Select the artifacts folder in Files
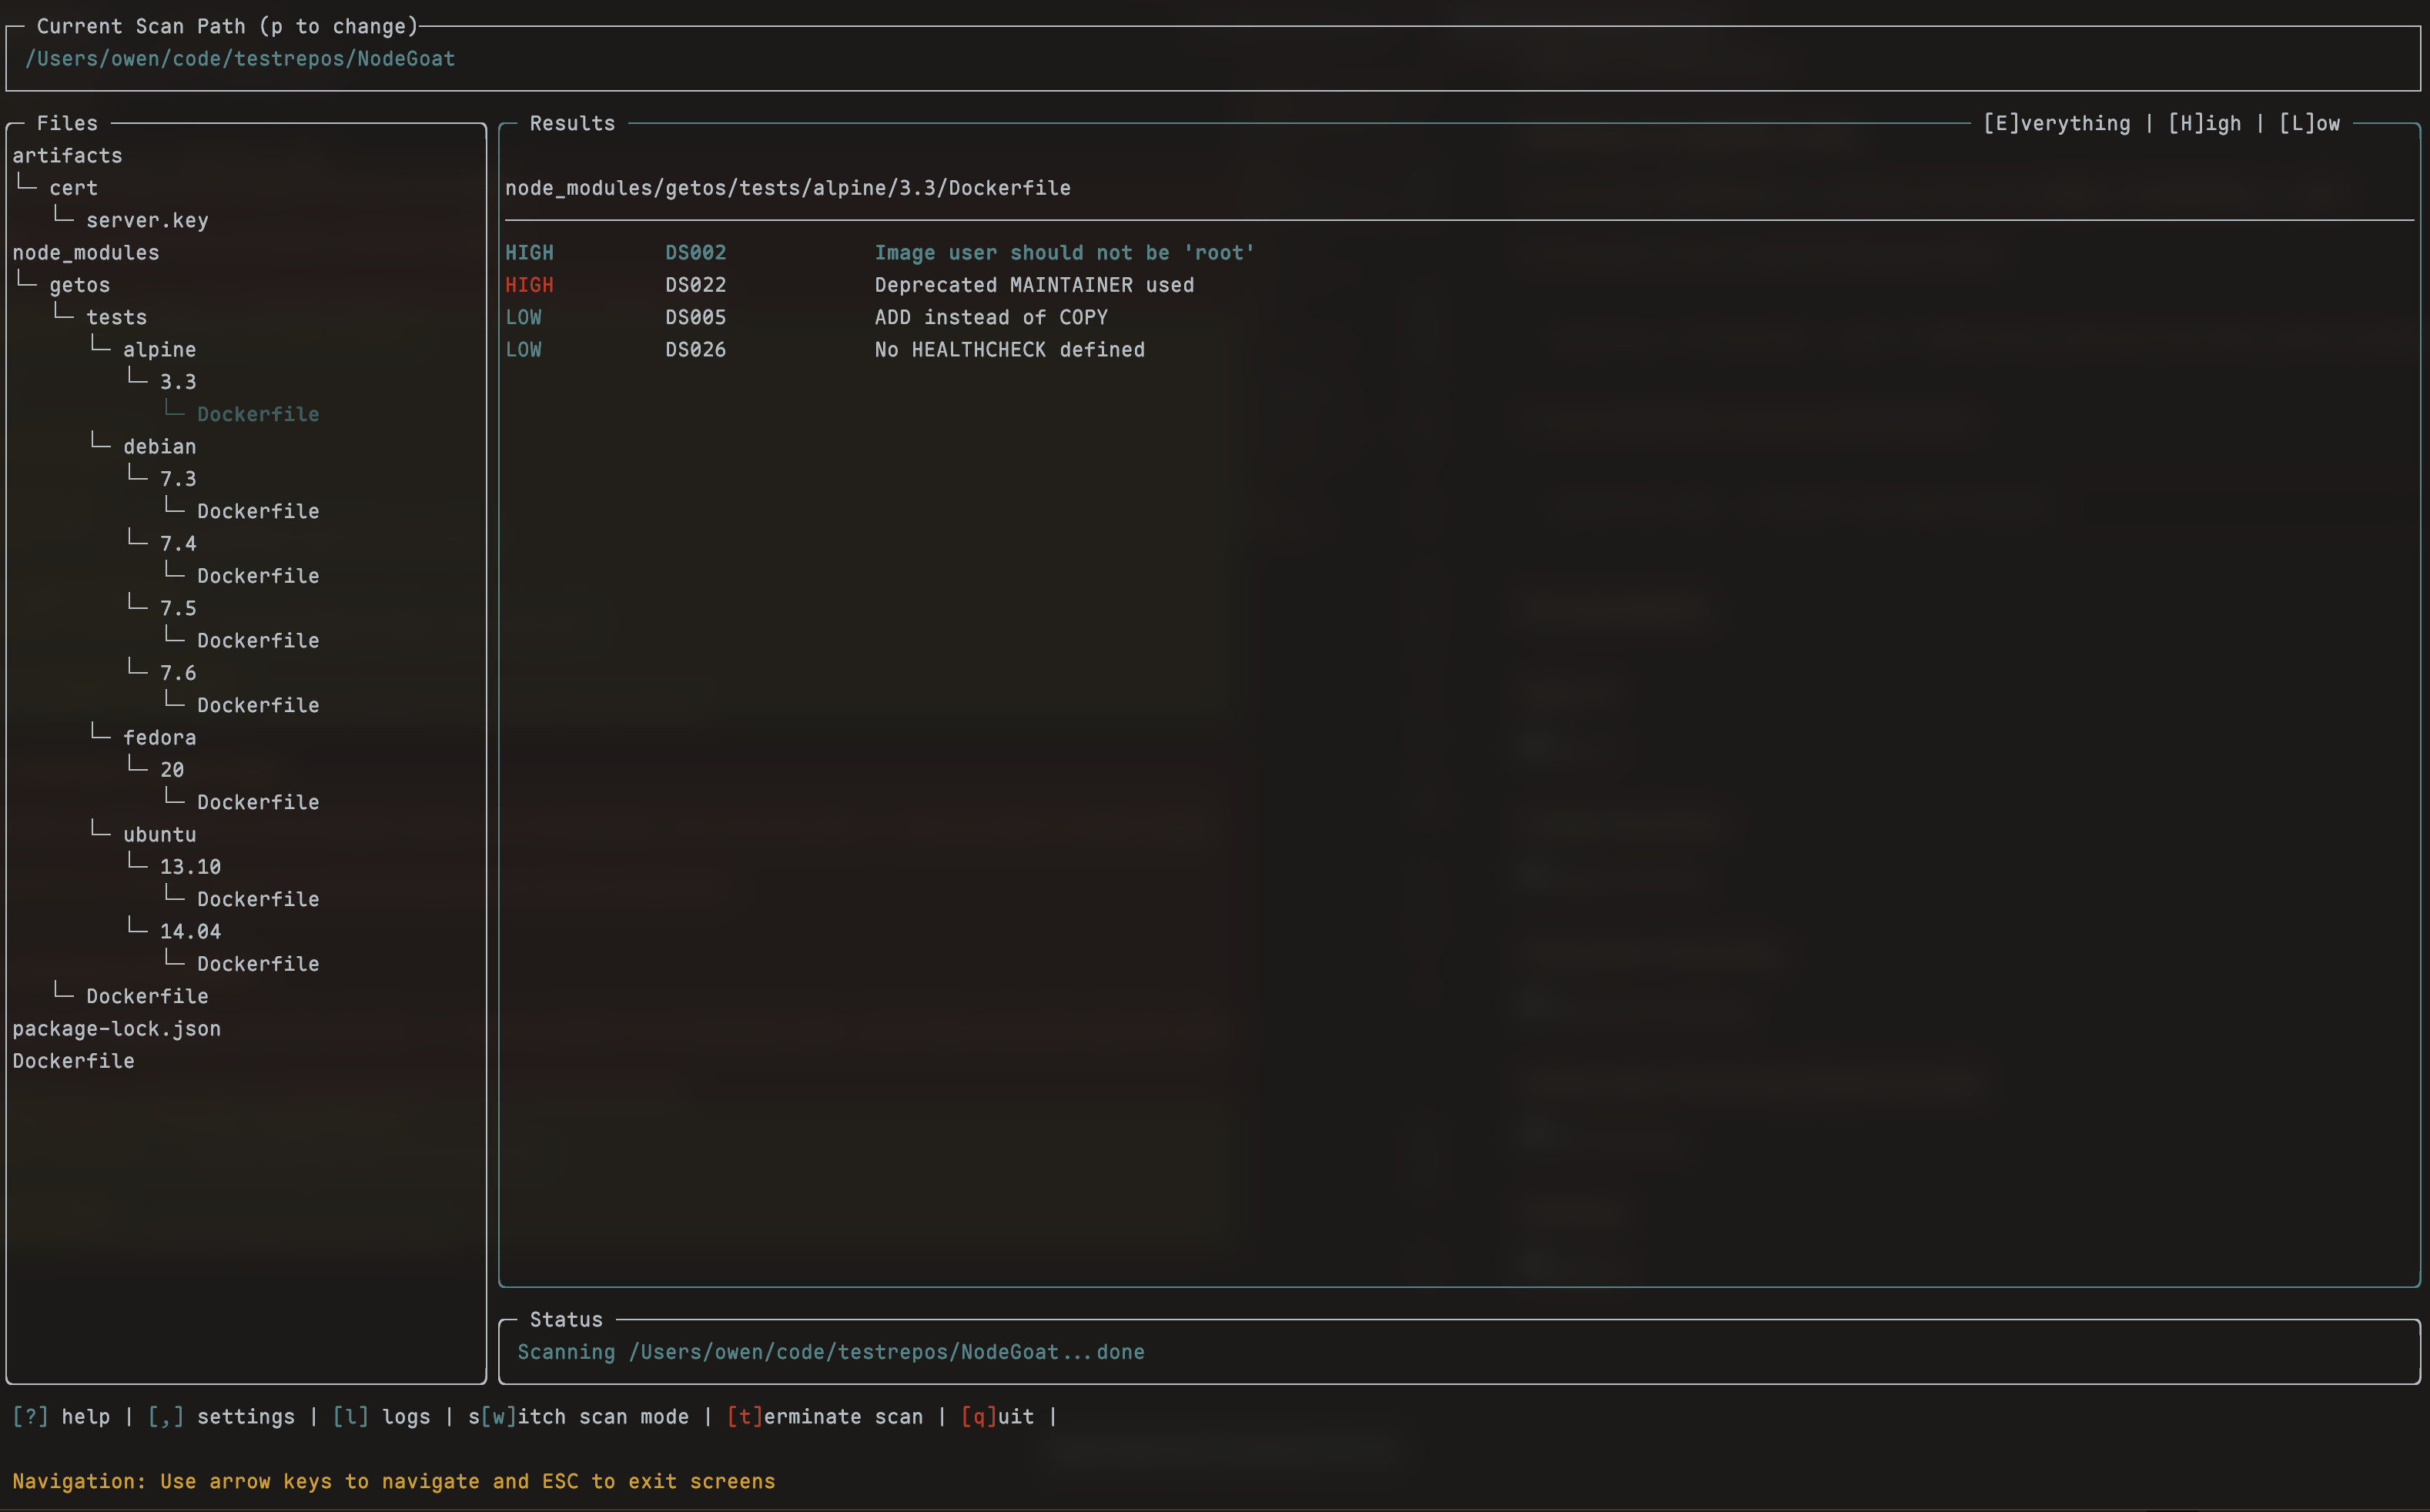The image size is (2430, 1512). [x=67, y=156]
